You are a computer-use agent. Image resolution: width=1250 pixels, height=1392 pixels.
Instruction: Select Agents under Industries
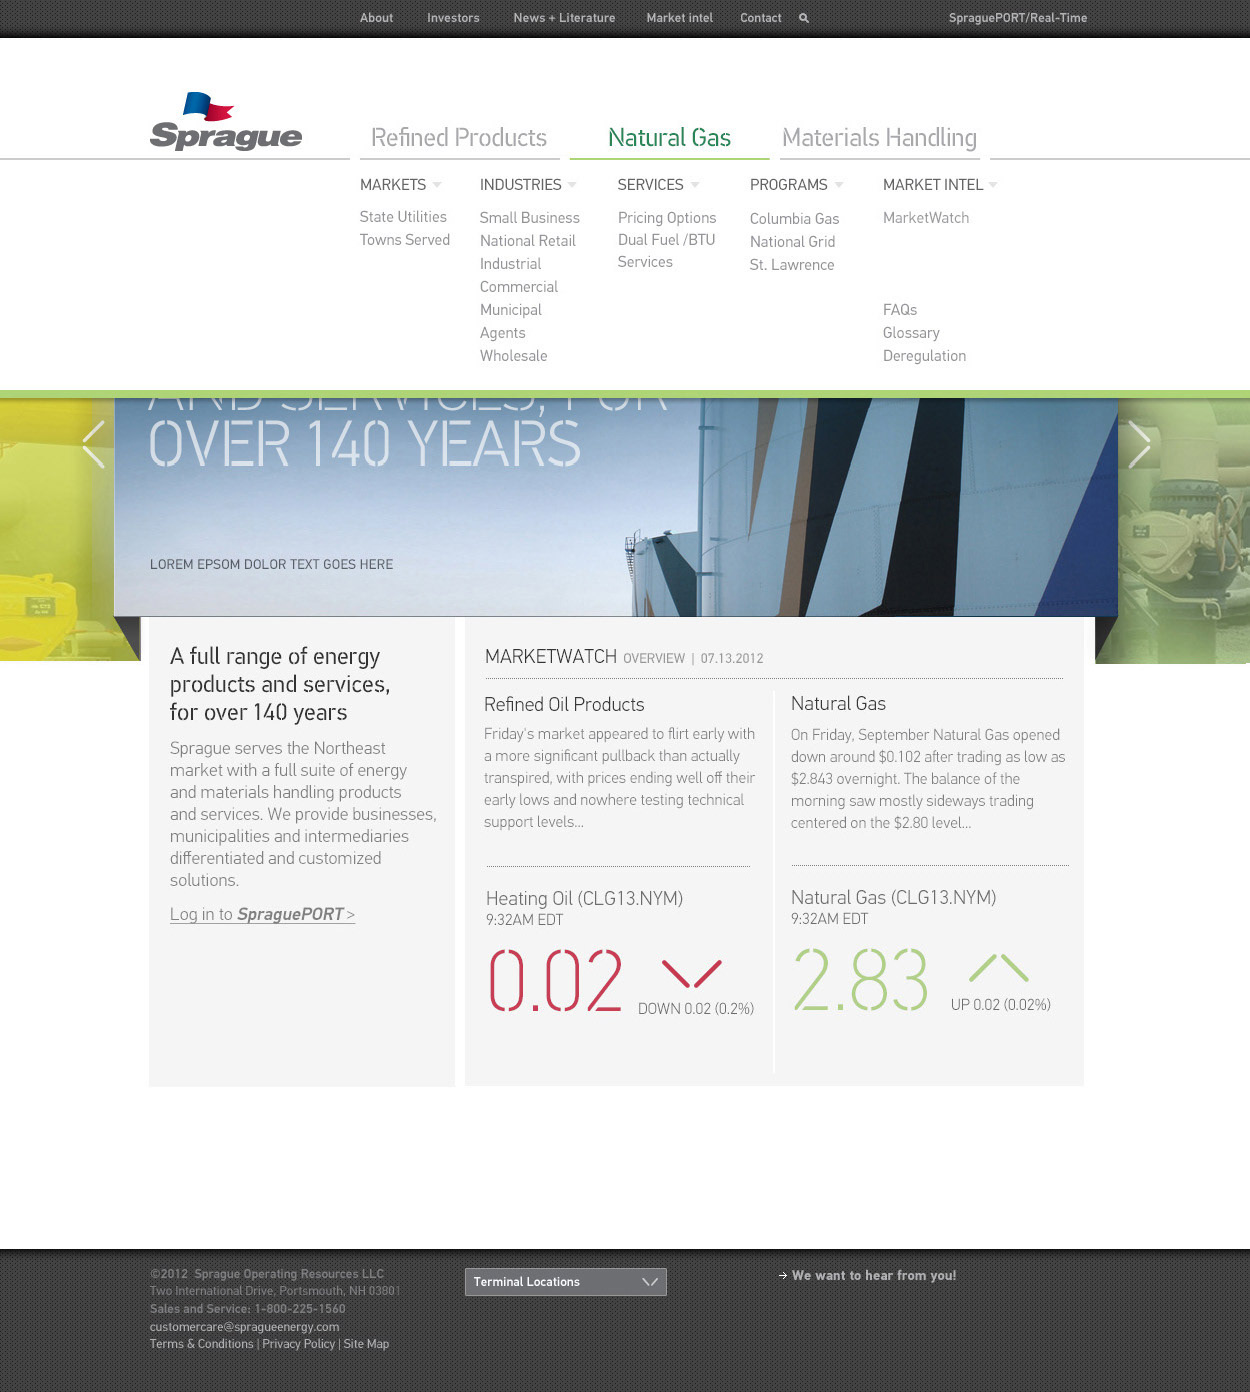pos(503,333)
